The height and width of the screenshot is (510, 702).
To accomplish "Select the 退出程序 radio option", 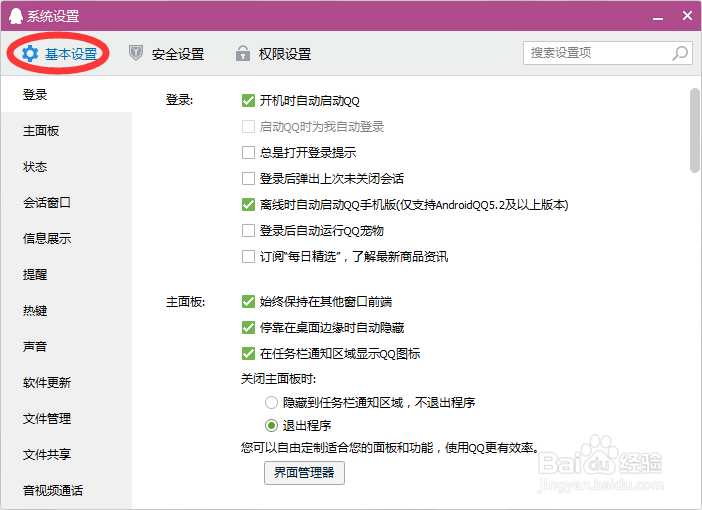I will pyautogui.click(x=271, y=425).
